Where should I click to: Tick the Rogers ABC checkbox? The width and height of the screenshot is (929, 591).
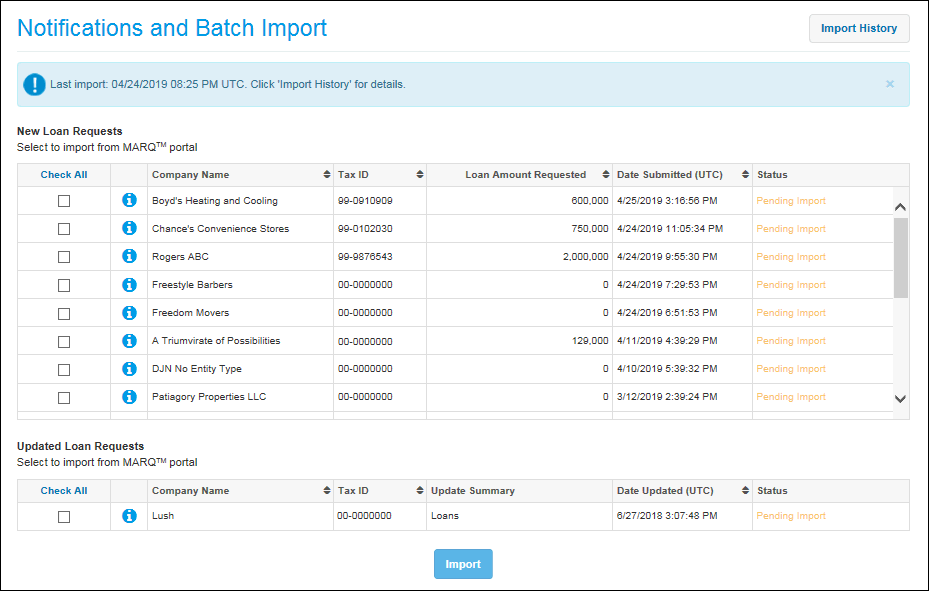pos(64,257)
